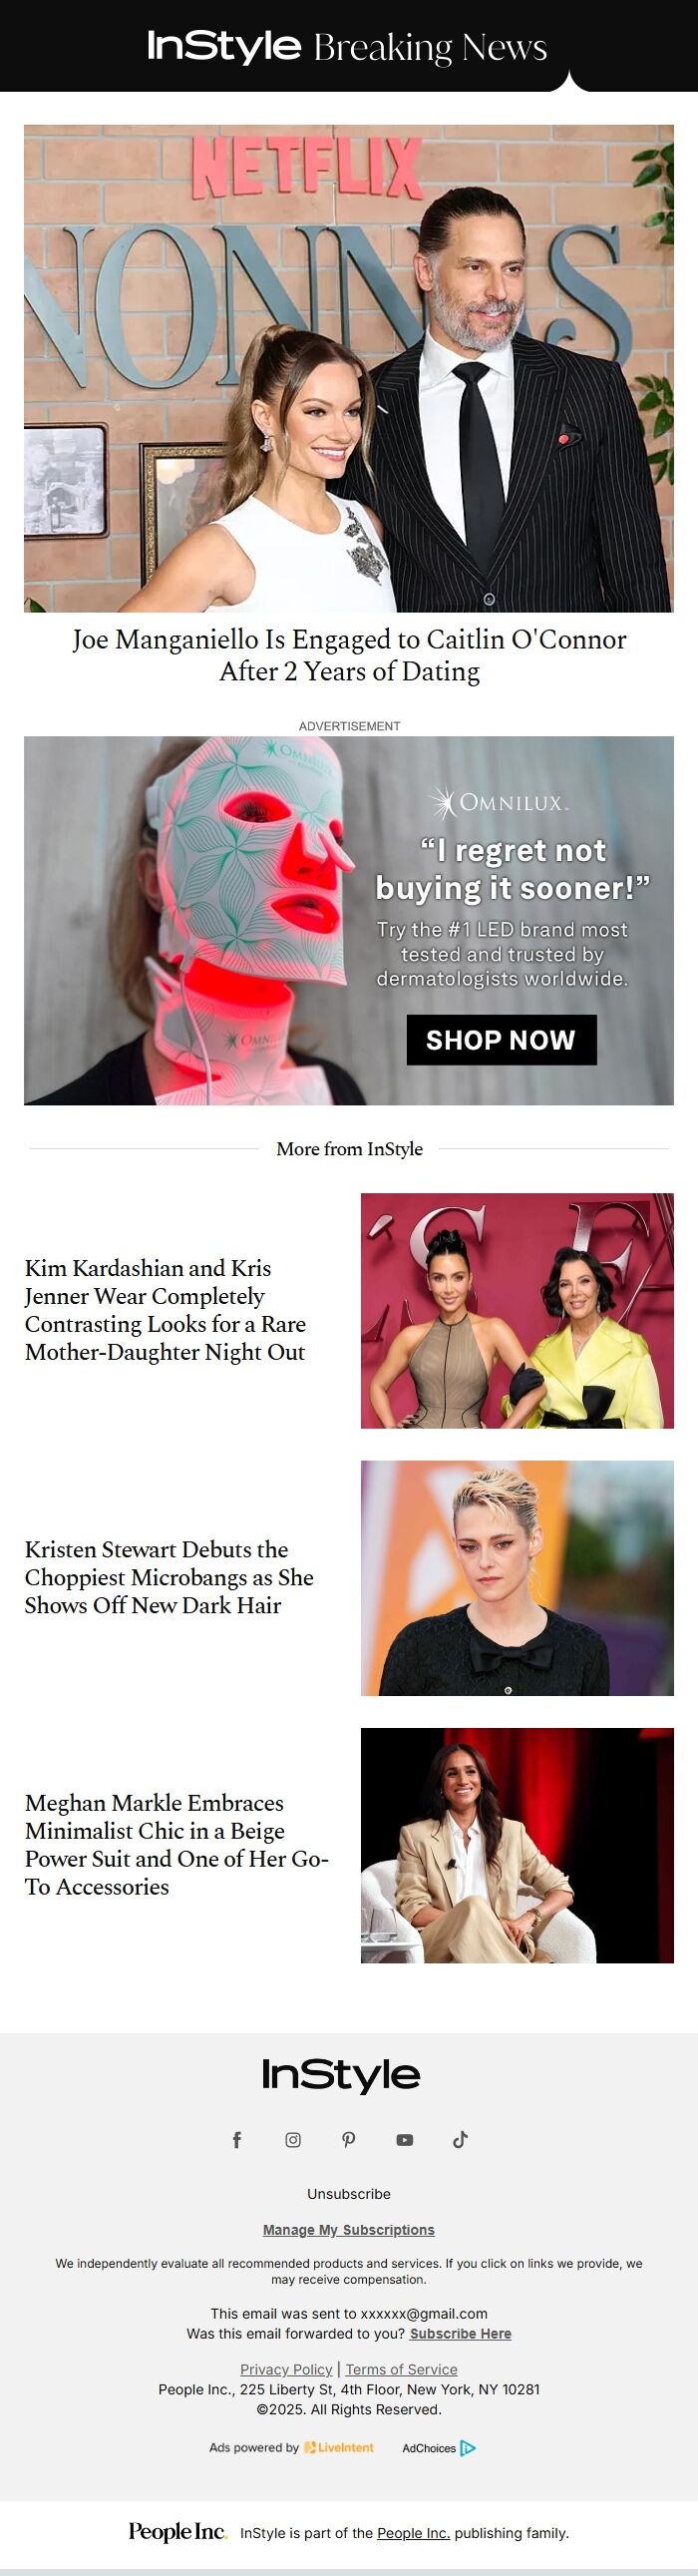Open the Privacy Policy link
Viewport: 698px width, 2576px height.
[x=286, y=2369]
